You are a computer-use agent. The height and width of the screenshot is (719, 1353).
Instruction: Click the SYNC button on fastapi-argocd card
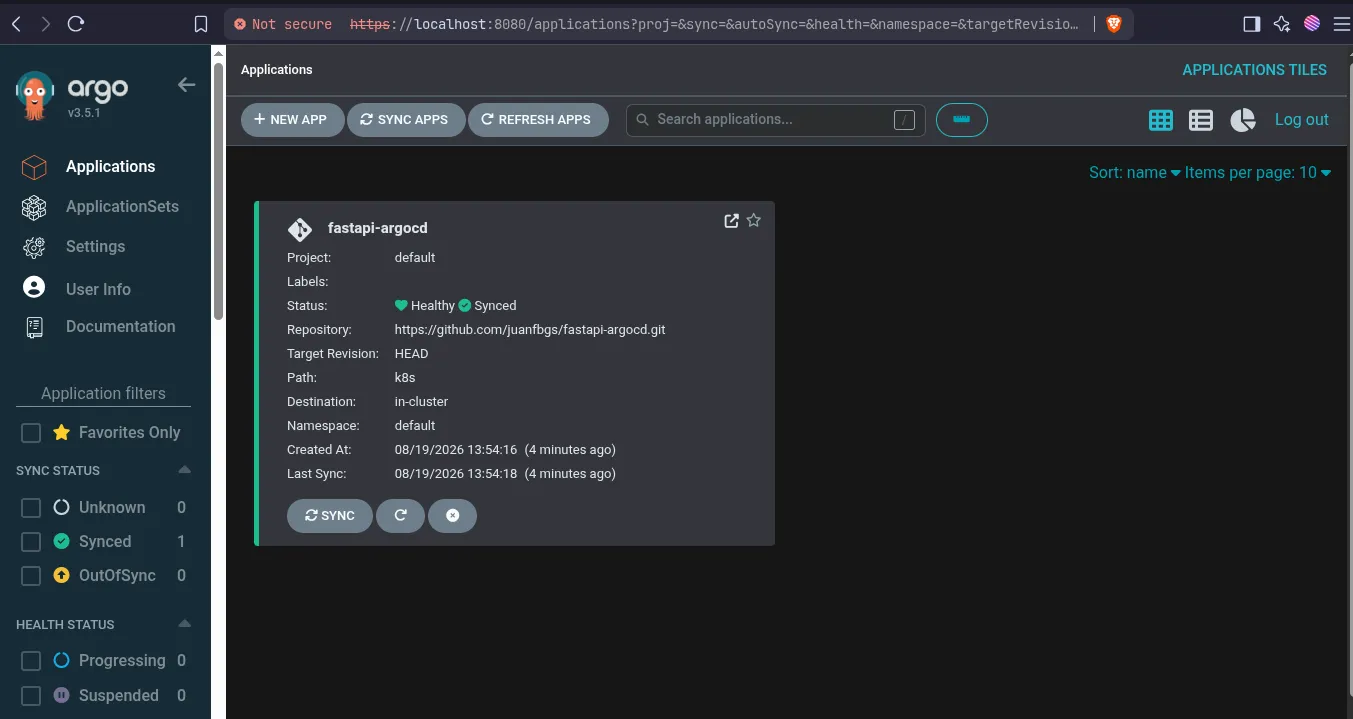330,516
